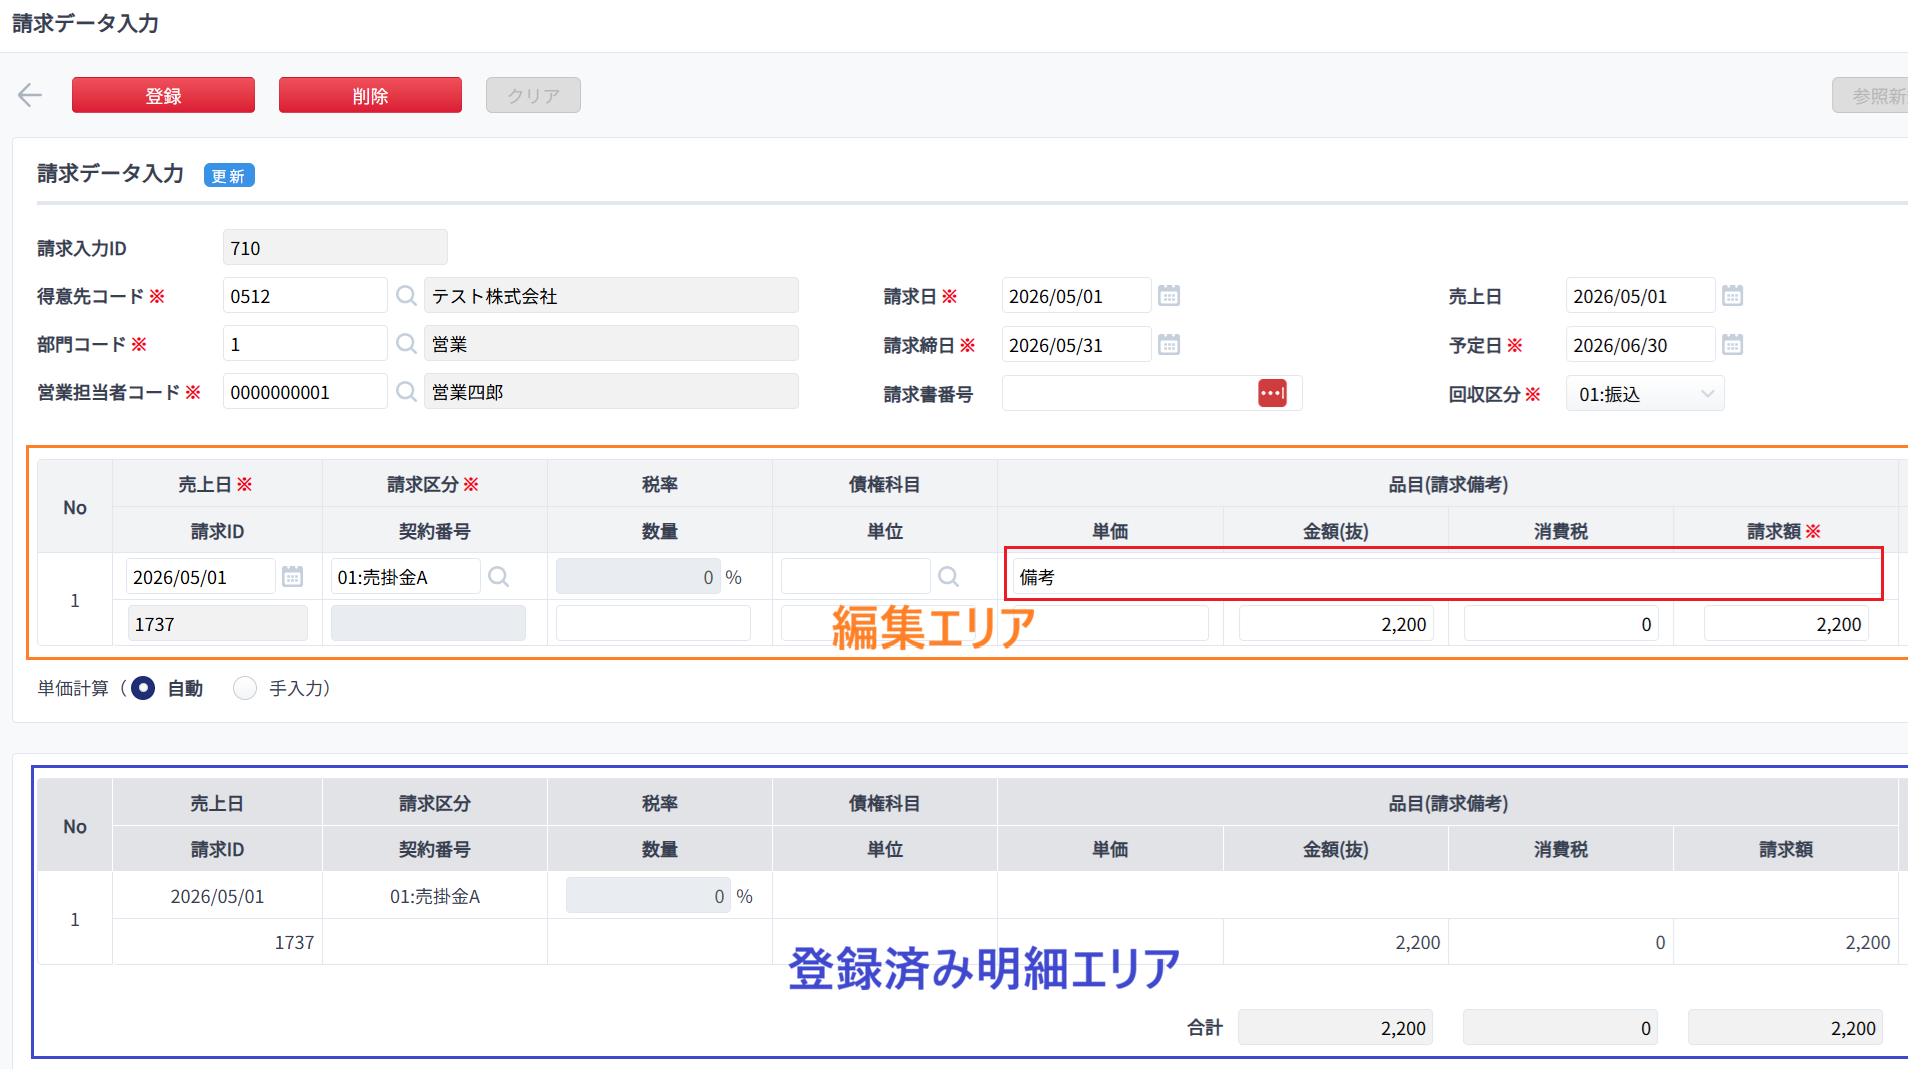Click the grey クリア button
Image resolution: width=1908 pixels, height=1069 pixels.
pos(533,95)
